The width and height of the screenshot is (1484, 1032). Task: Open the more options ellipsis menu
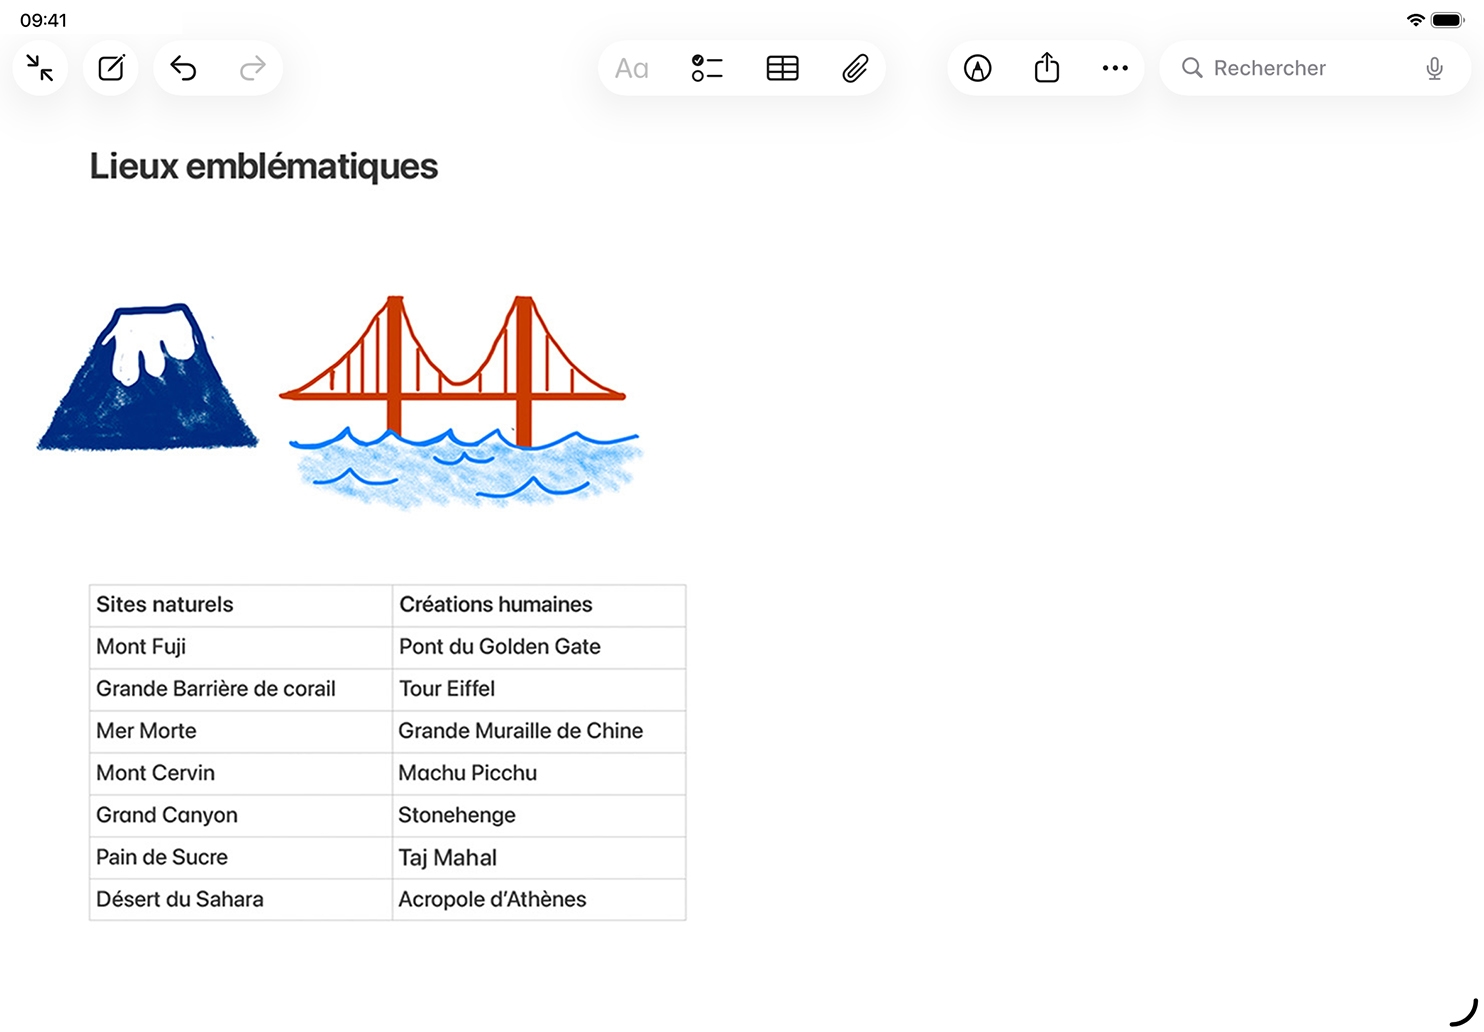[1115, 68]
